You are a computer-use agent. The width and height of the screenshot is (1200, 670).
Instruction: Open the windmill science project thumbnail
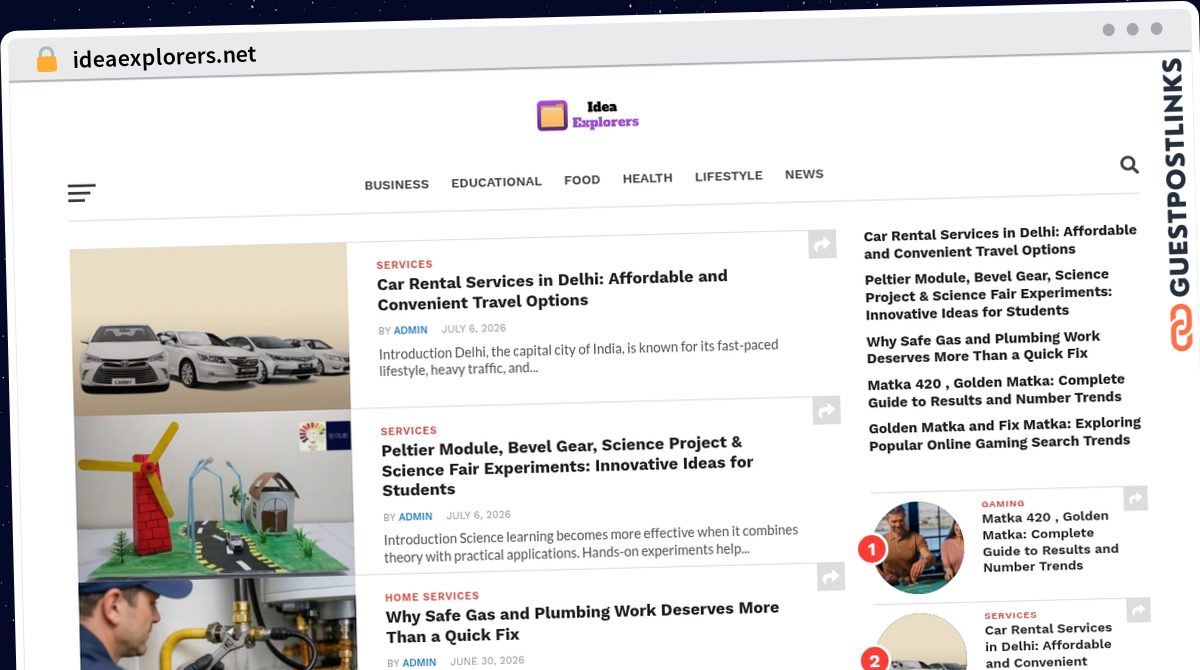(x=215, y=495)
